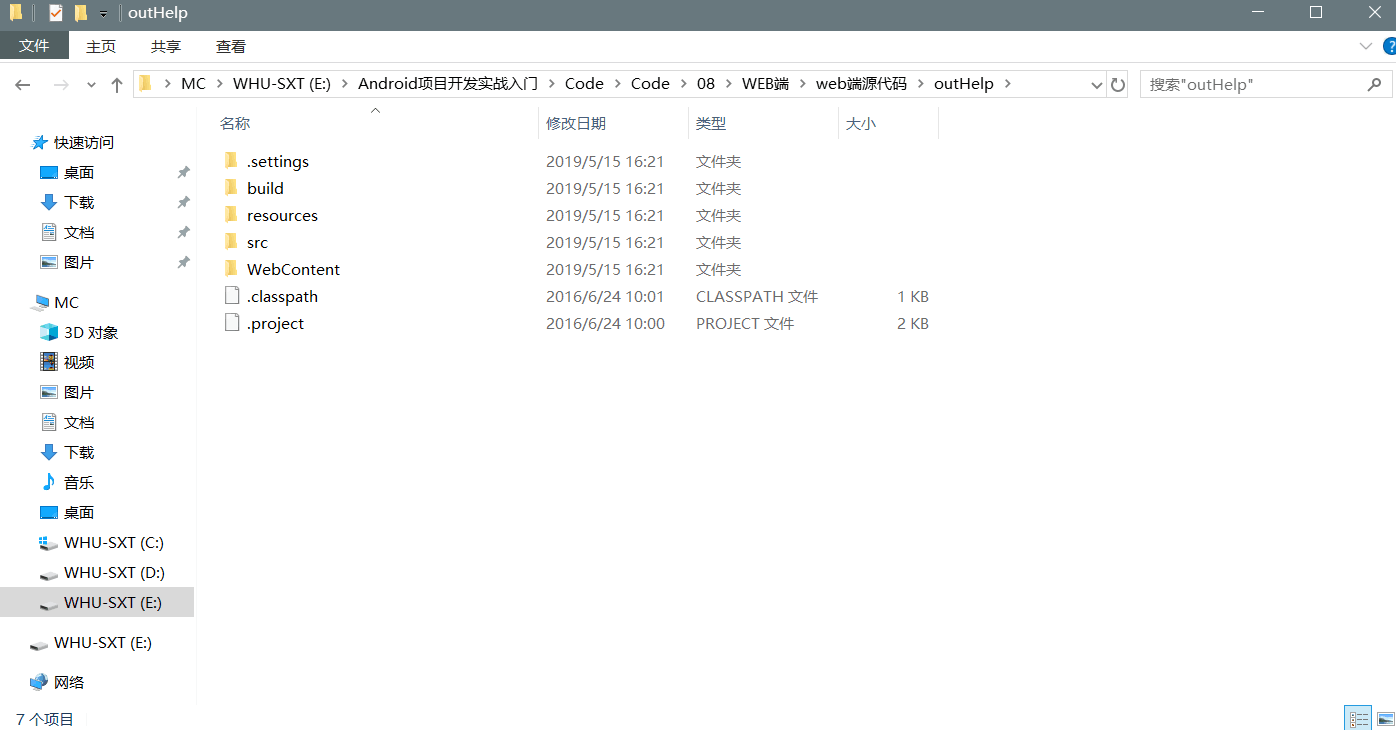Viewport: 1396px width, 730px height.
Task: Click Android项目开发实战入门 in the breadcrumb
Action: [x=448, y=84]
